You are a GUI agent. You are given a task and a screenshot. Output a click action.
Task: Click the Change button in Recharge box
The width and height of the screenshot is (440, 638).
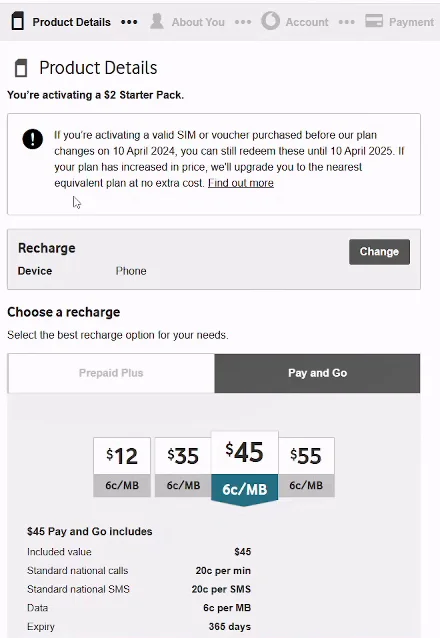pyautogui.click(x=379, y=252)
